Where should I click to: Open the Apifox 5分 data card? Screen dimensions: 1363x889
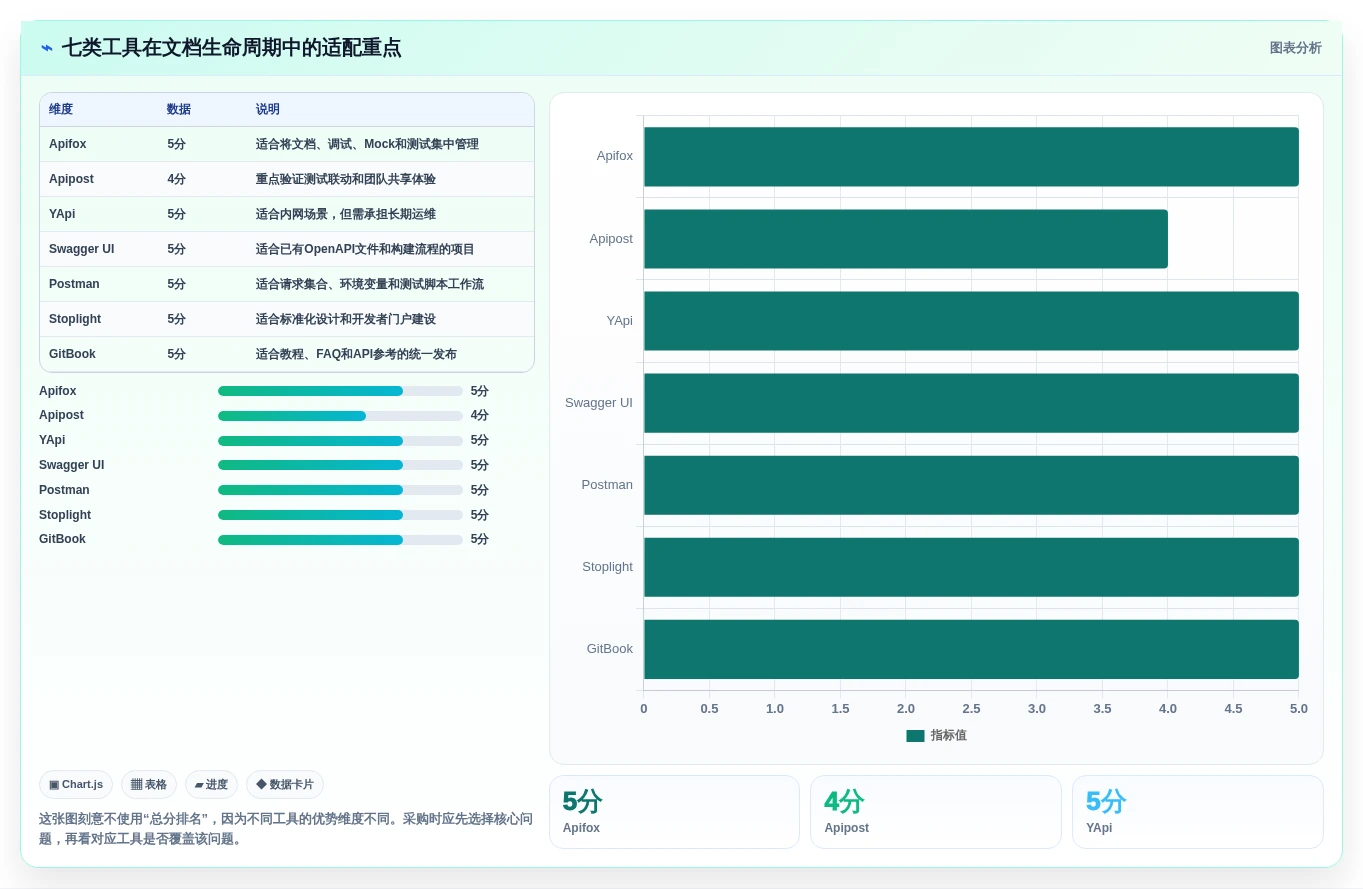click(674, 812)
